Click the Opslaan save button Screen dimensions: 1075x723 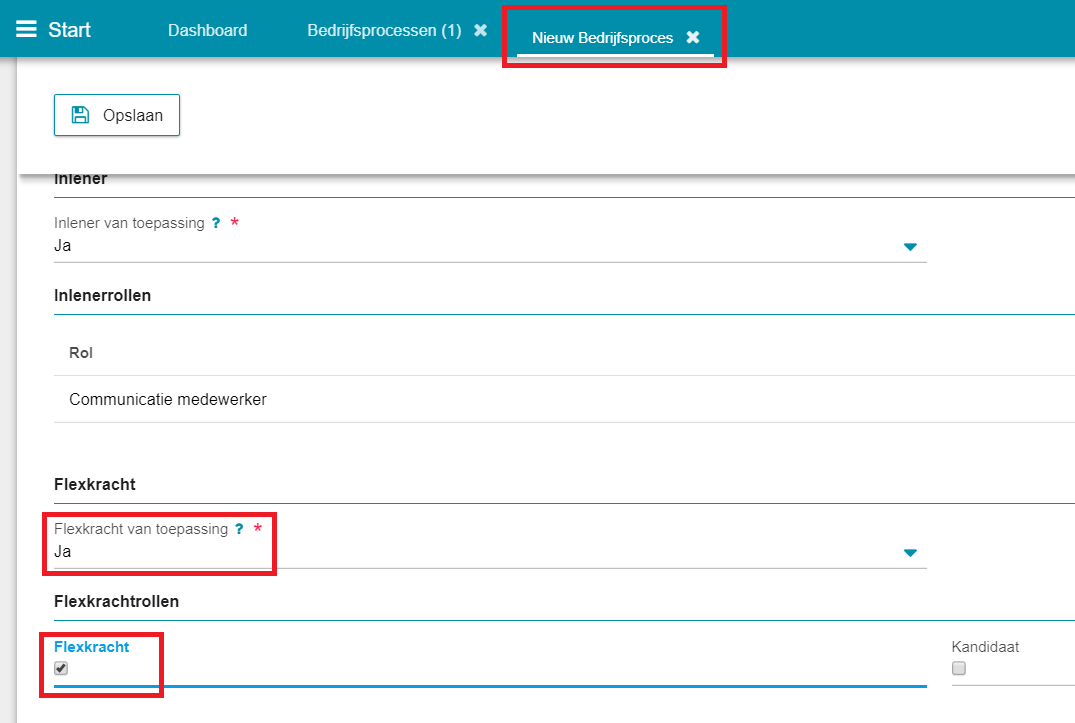pyautogui.click(x=117, y=115)
